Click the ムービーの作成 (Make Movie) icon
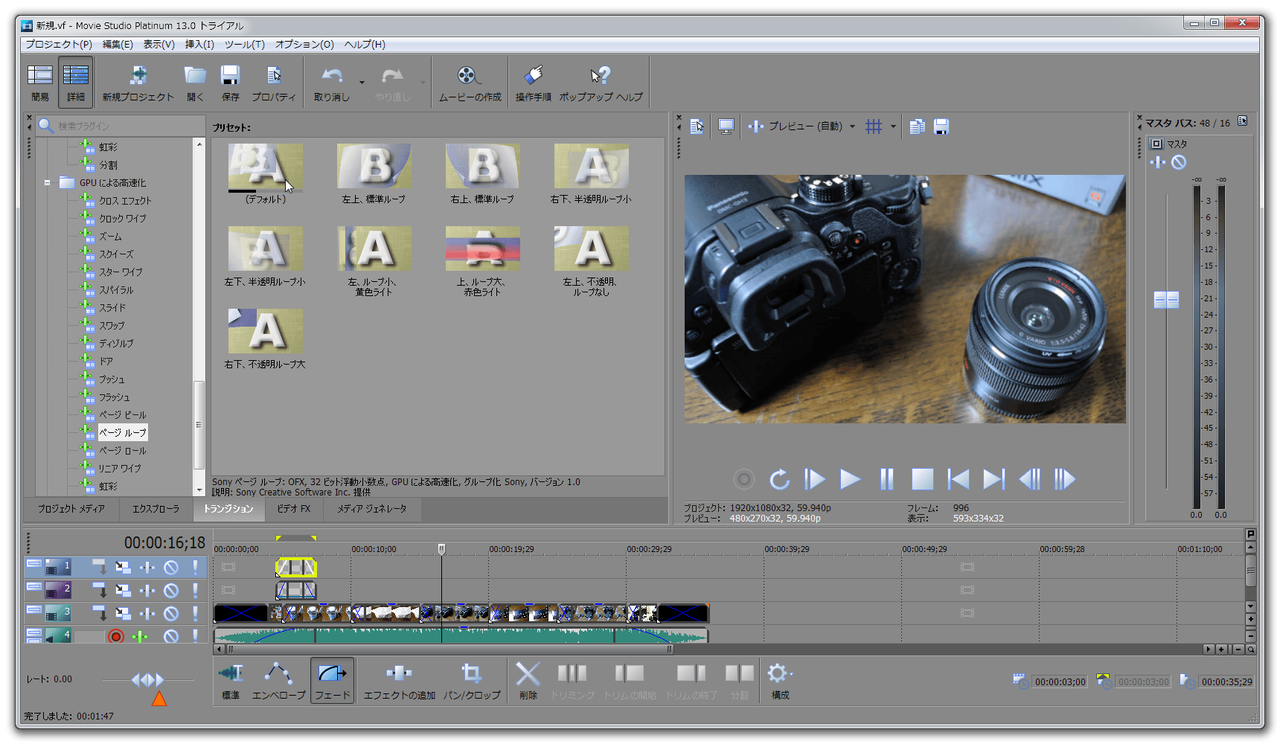 pos(469,81)
